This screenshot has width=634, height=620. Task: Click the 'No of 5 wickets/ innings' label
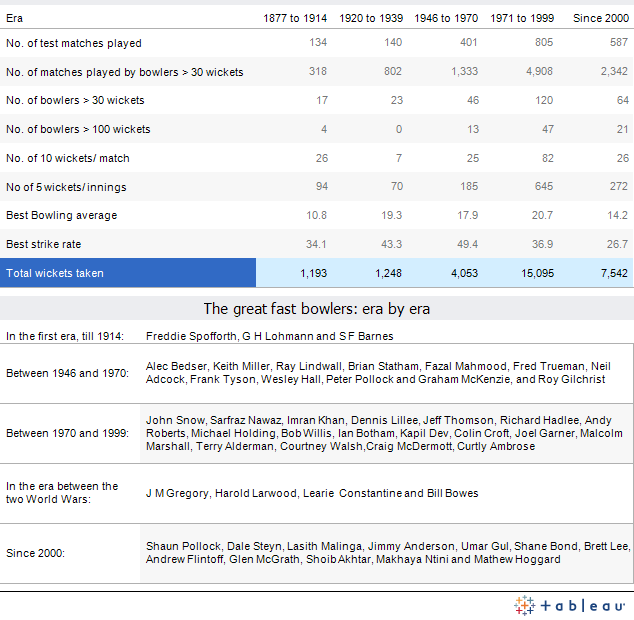(x=66, y=187)
